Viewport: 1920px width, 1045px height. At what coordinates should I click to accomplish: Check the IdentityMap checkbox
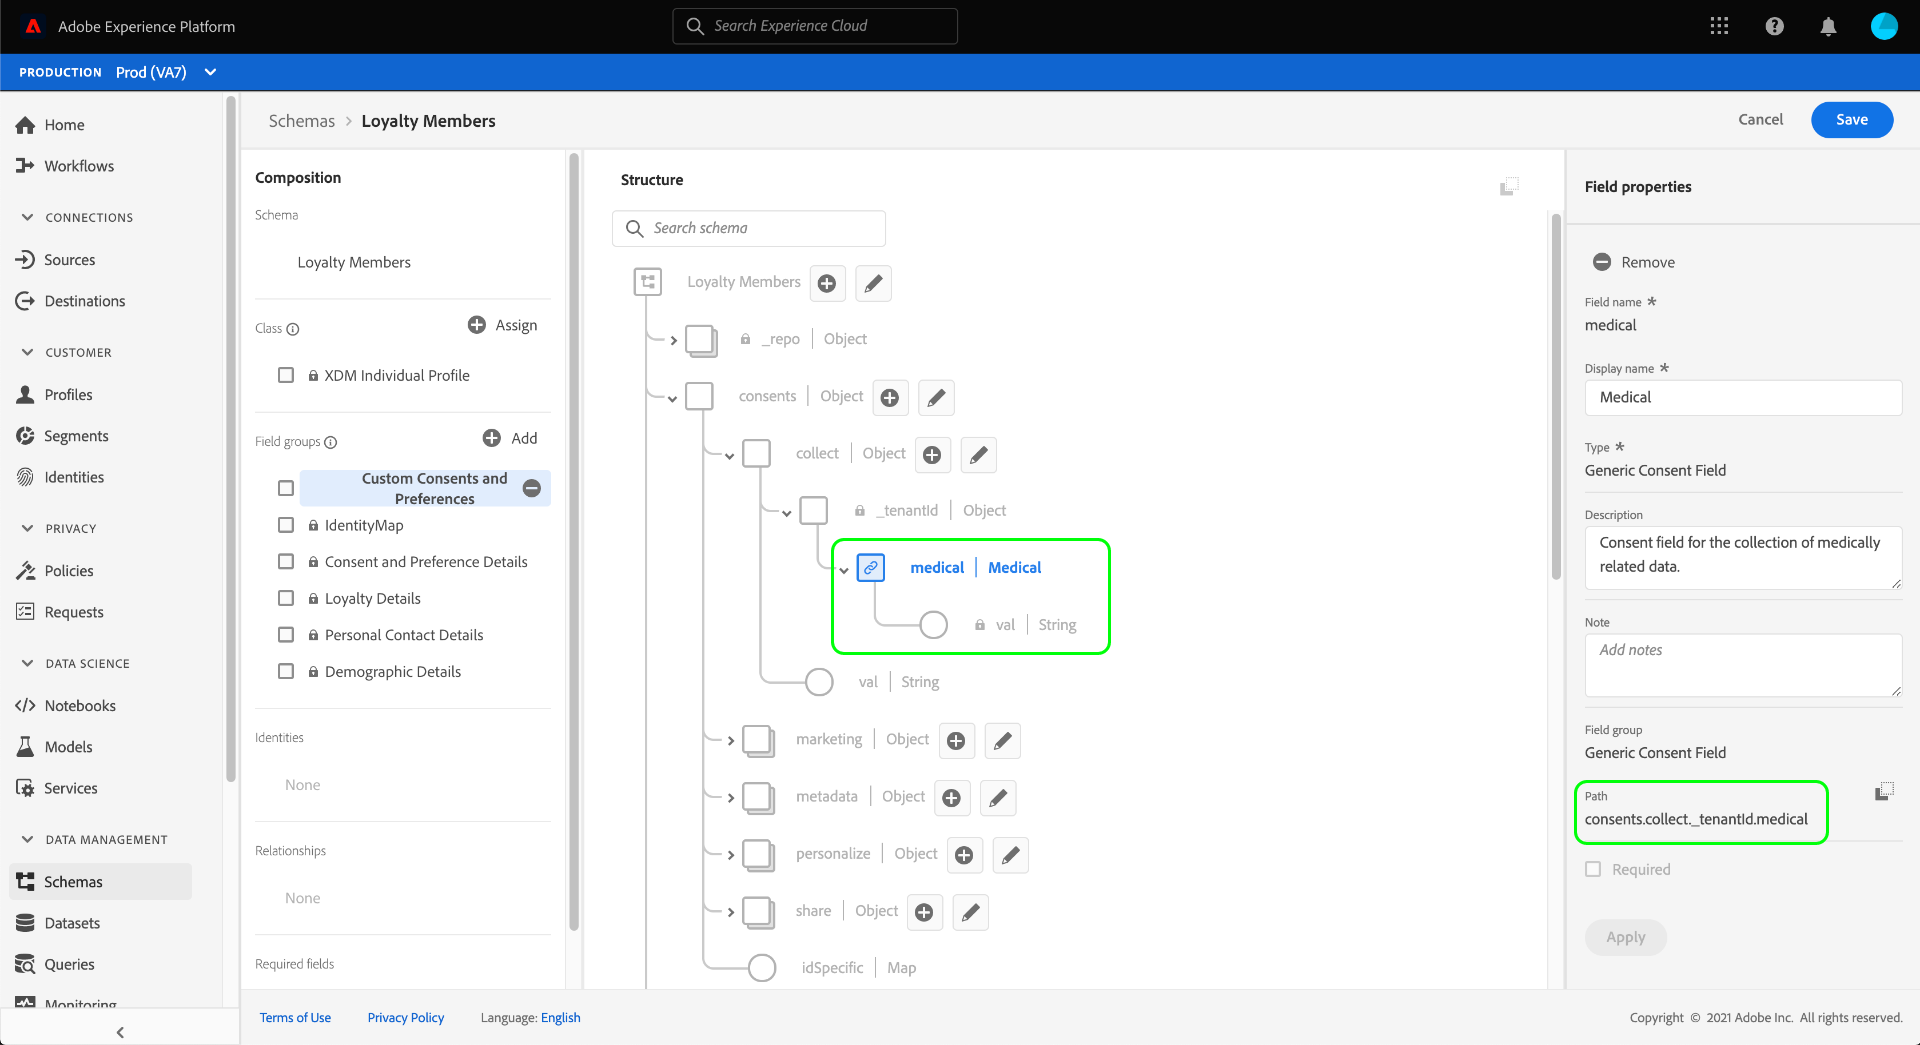point(286,525)
